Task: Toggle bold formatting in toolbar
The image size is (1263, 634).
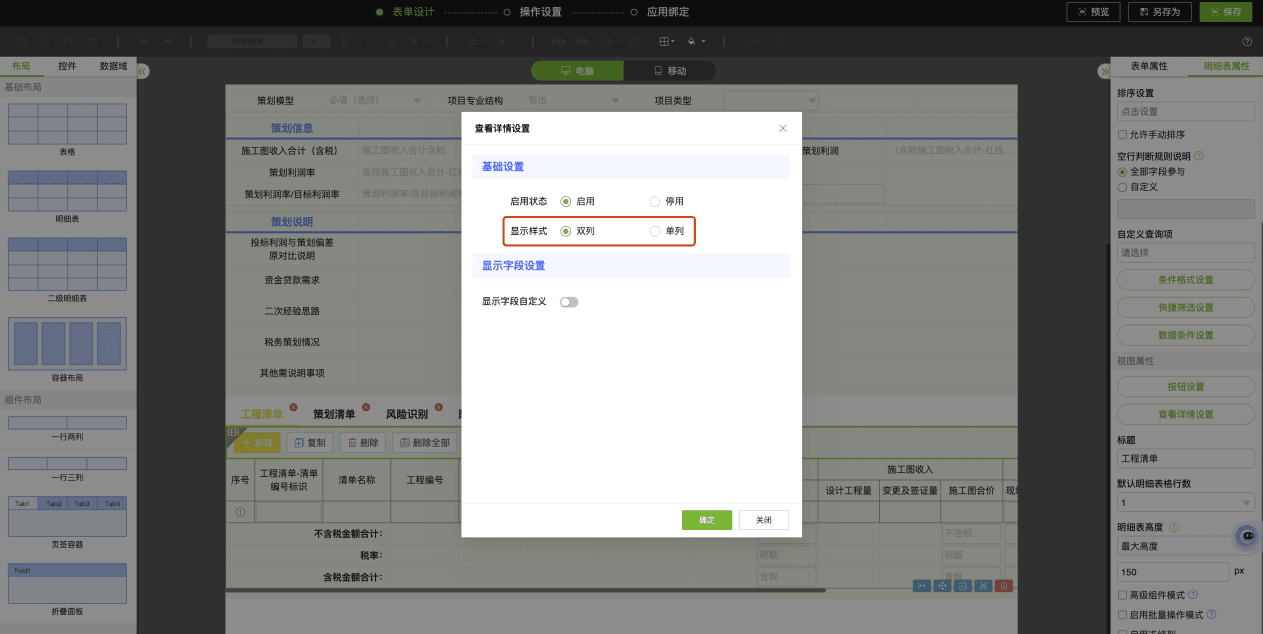Action: tap(343, 41)
